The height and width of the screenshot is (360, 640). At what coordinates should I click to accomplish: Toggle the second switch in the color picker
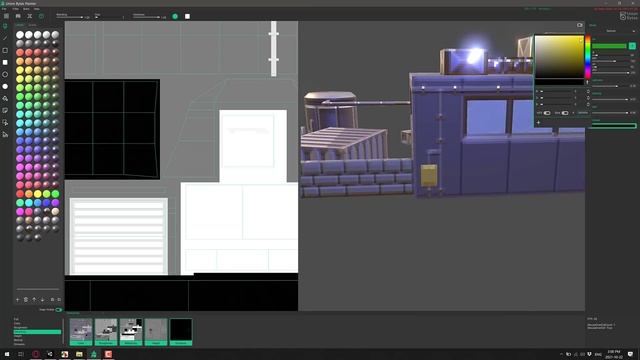click(565, 113)
